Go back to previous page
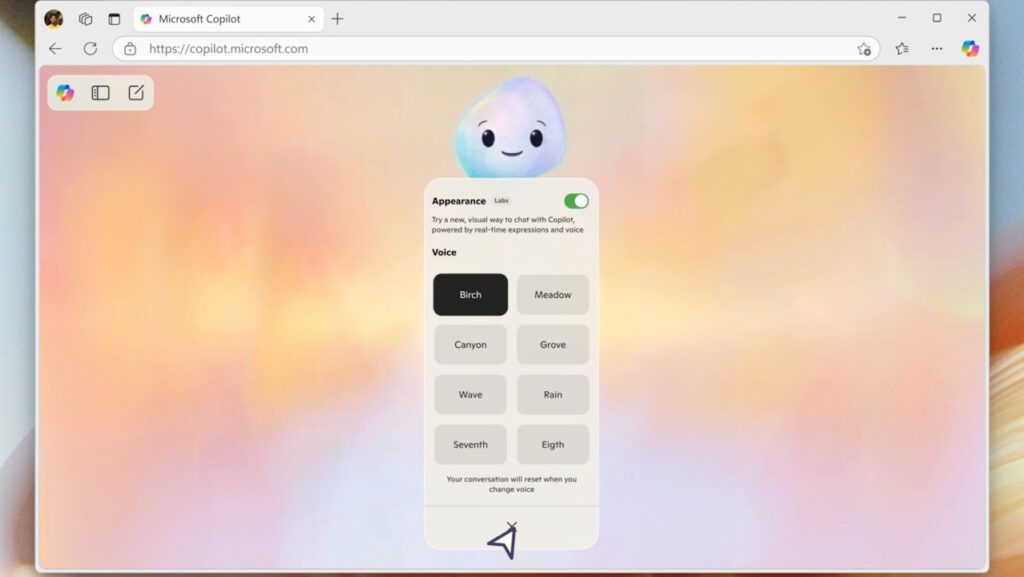The width and height of the screenshot is (1024, 577). [x=56, y=48]
